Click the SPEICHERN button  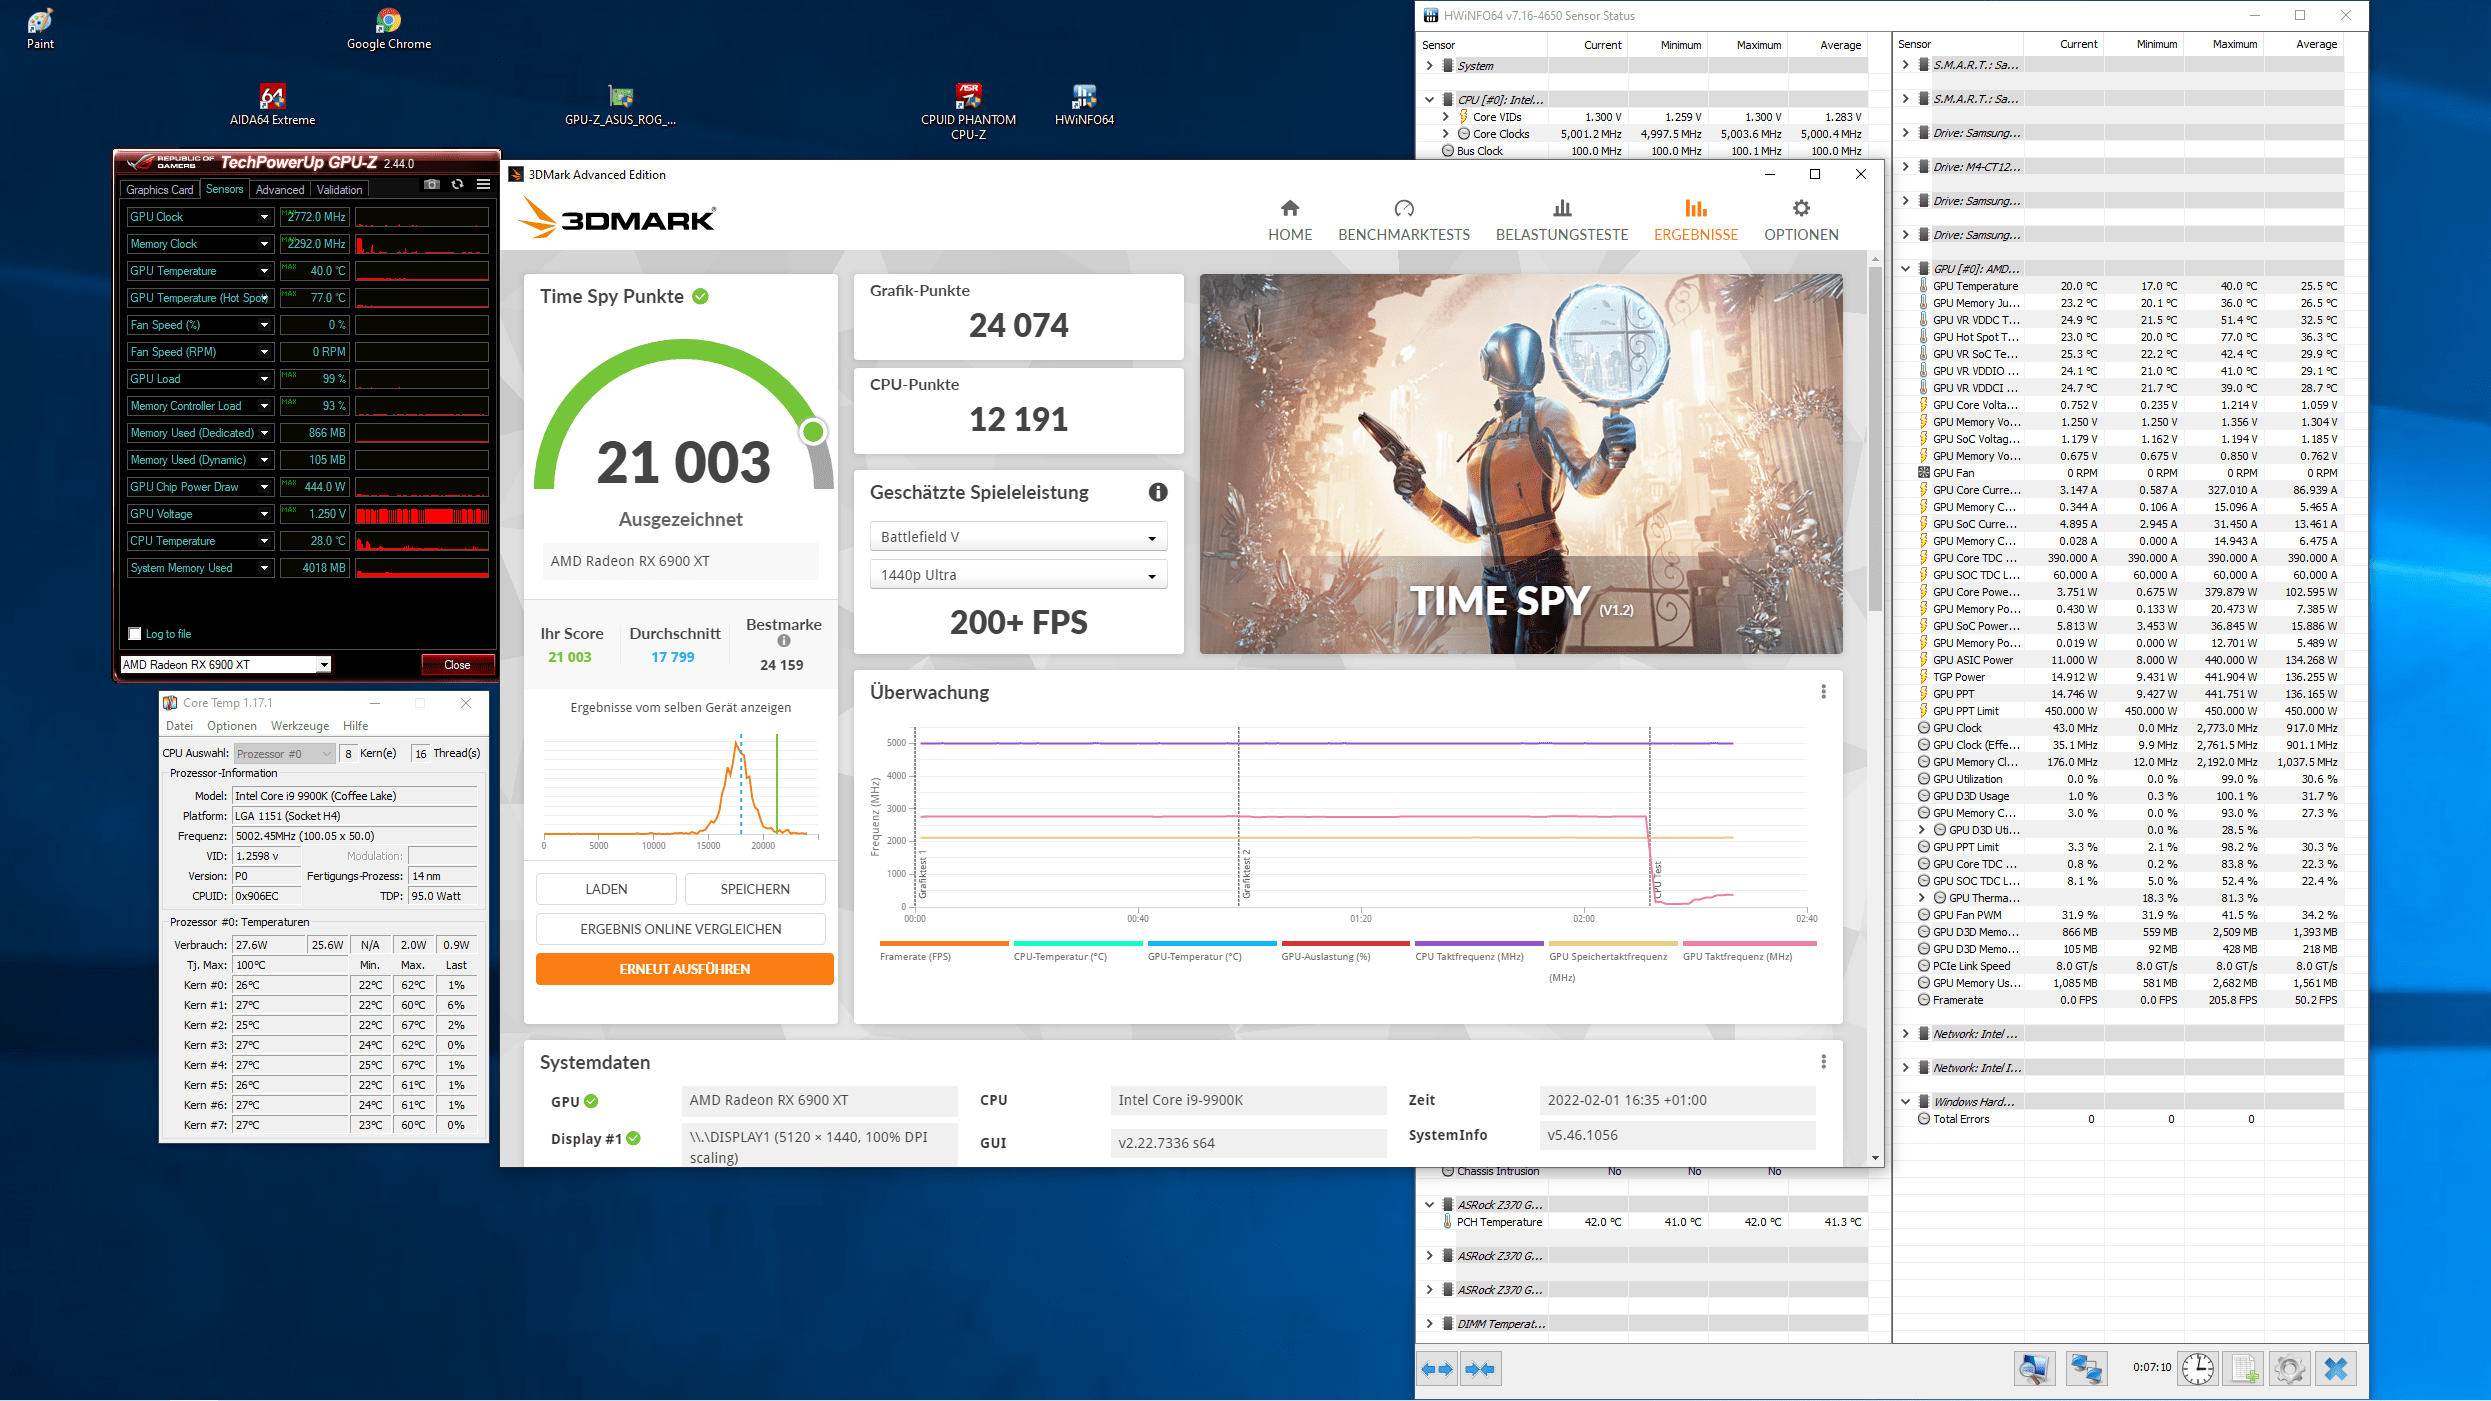point(755,889)
